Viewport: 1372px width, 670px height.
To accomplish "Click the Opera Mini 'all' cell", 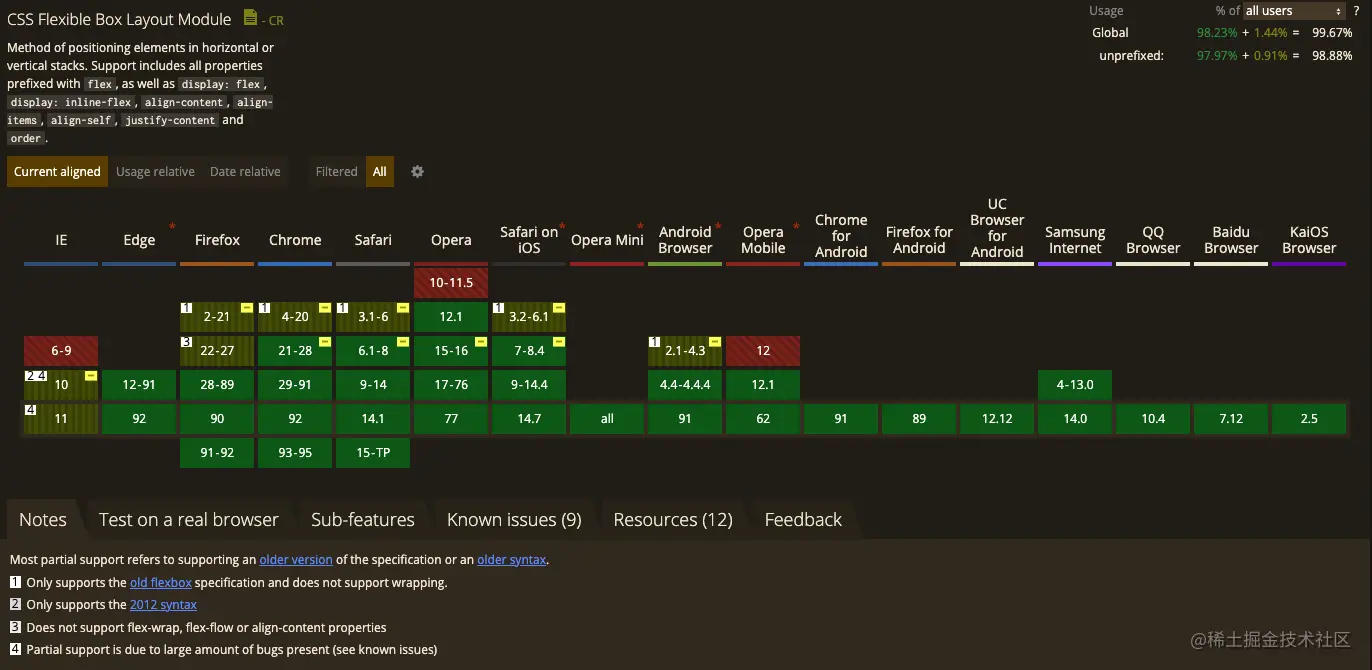I will (x=607, y=419).
